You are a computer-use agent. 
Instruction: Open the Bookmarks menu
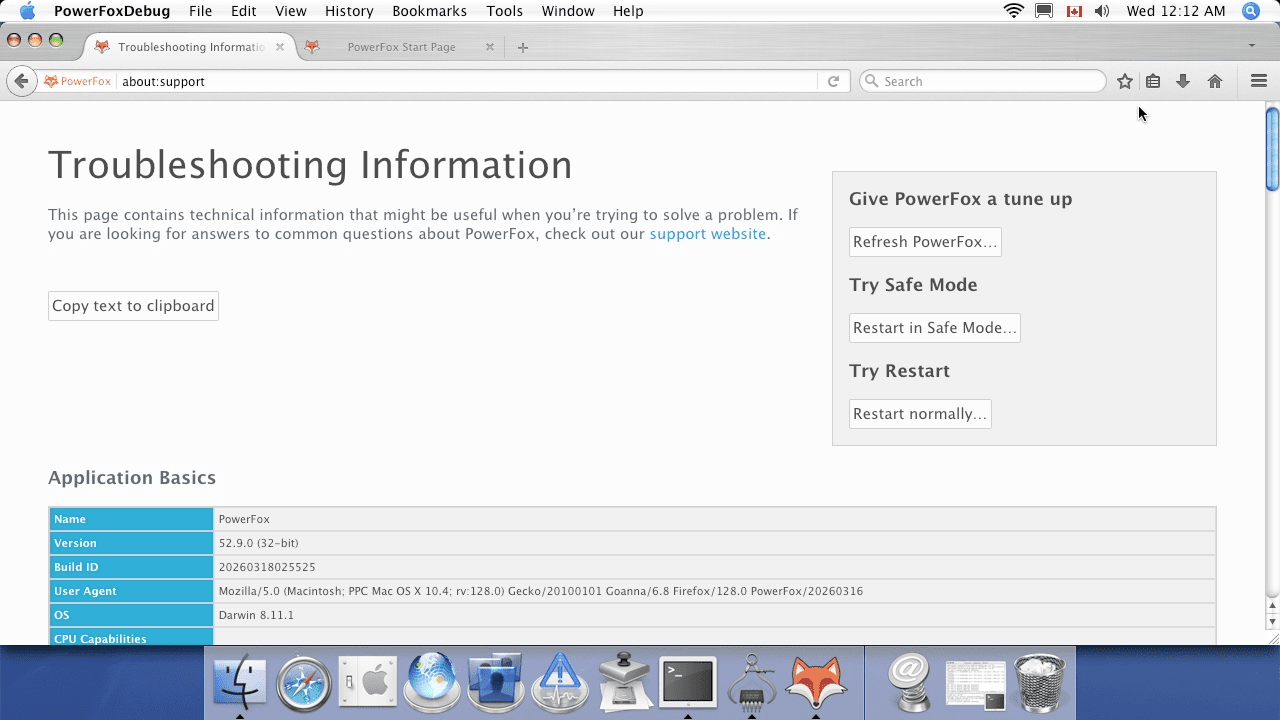(429, 11)
